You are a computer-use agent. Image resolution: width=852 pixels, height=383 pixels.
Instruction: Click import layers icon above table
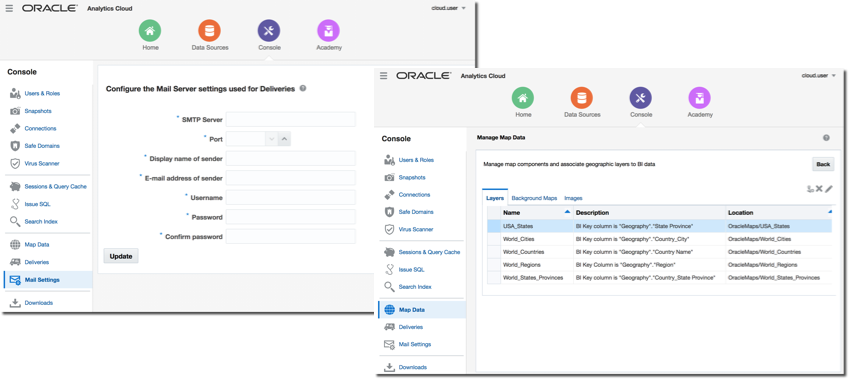tap(810, 189)
